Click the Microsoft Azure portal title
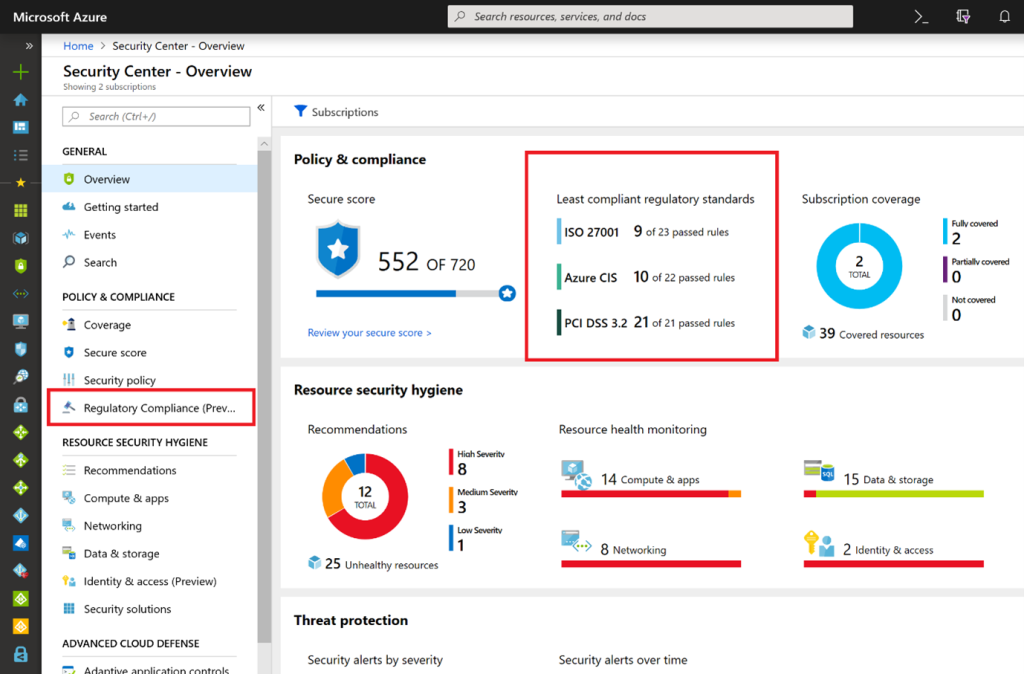Viewport: 1024px width, 674px height. tap(60, 17)
